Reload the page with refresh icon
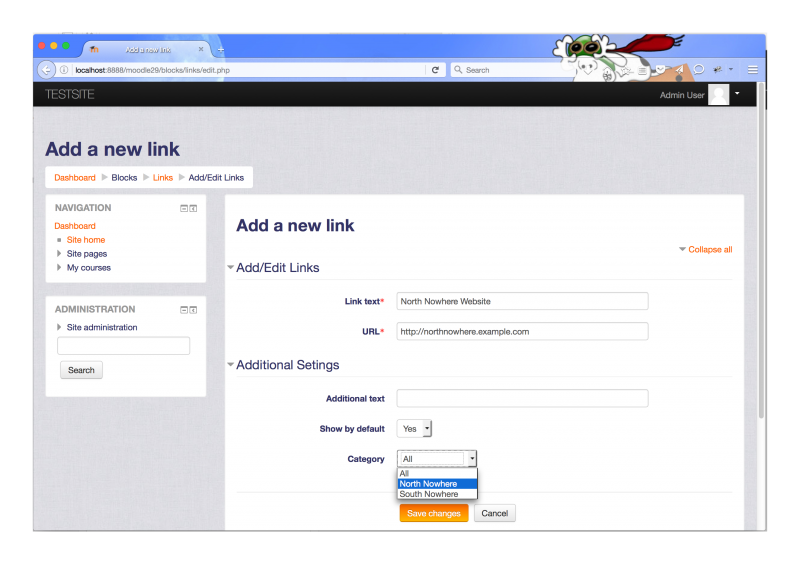 pyautogui.click(x=435, y=70)
